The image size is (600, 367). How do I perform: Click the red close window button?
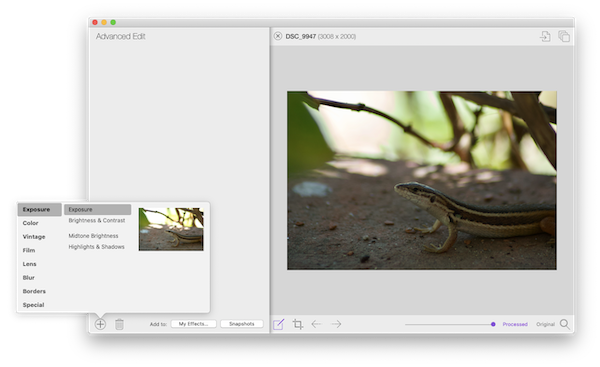point(95,22)
